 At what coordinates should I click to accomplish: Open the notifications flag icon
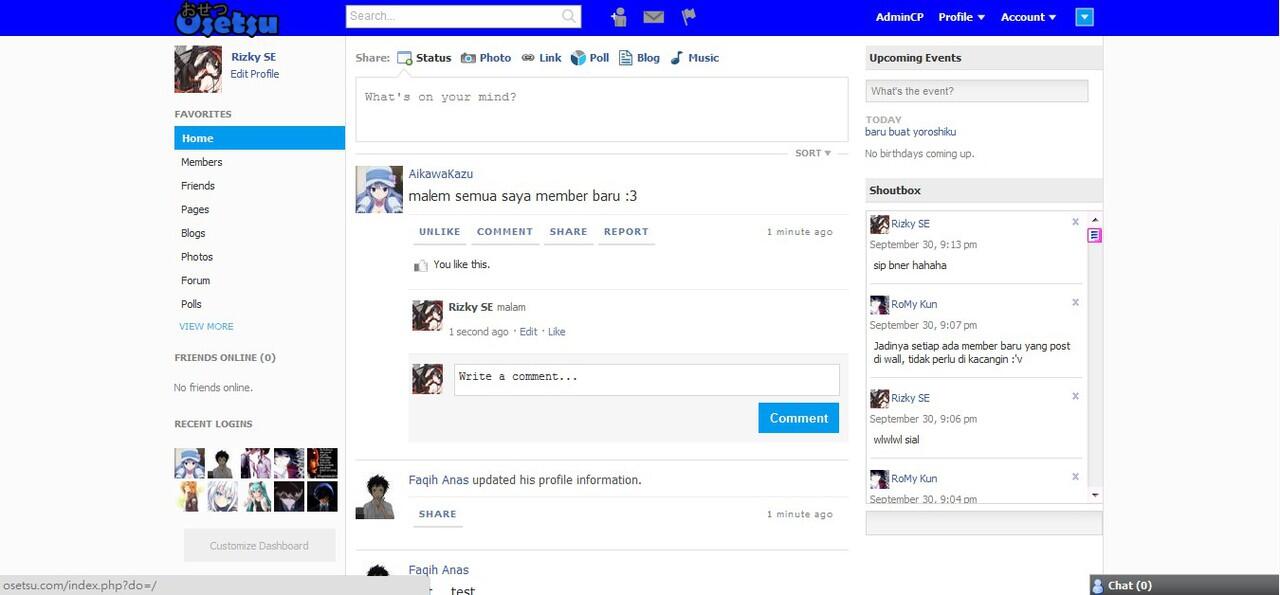click(x=688, y=16)
